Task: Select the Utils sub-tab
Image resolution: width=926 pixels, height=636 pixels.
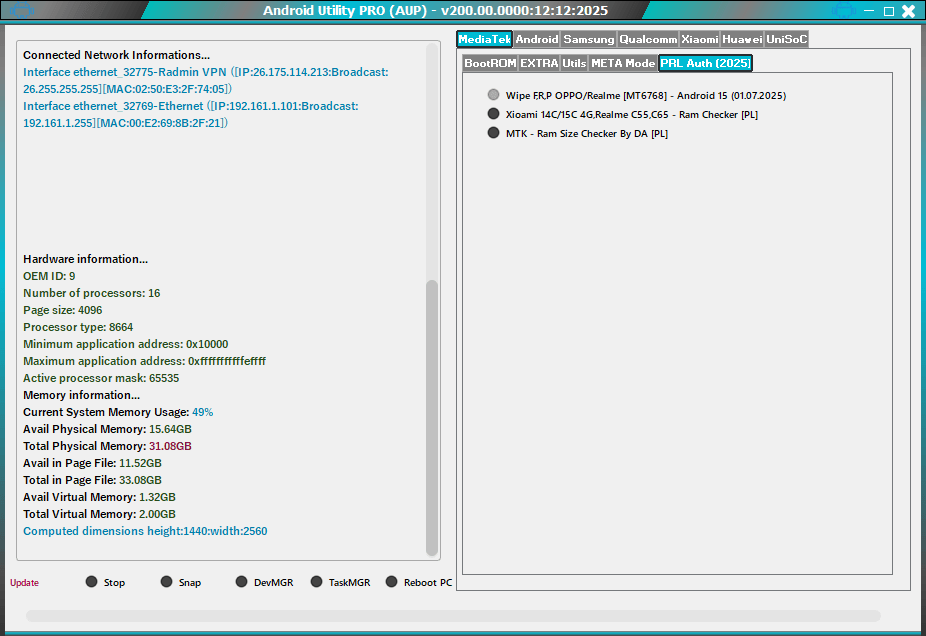Action: pyautogui.click(x=574, y=62)
